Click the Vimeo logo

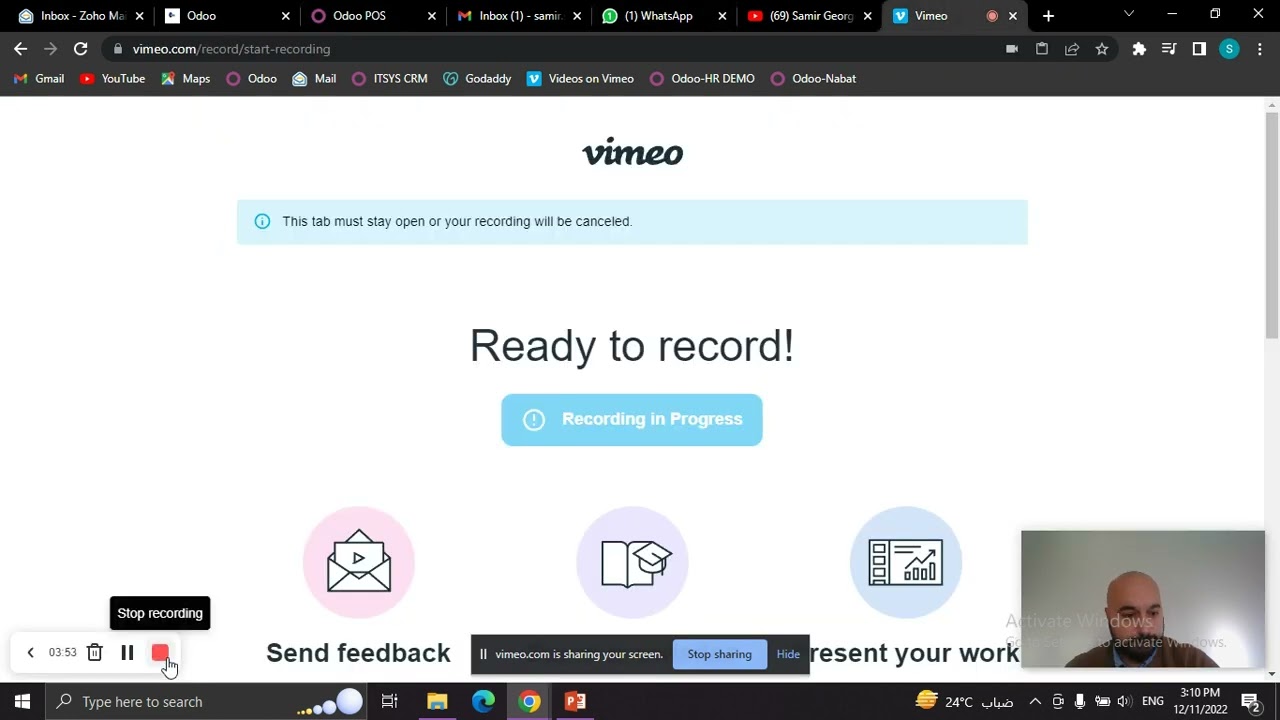tap(633, 152)
